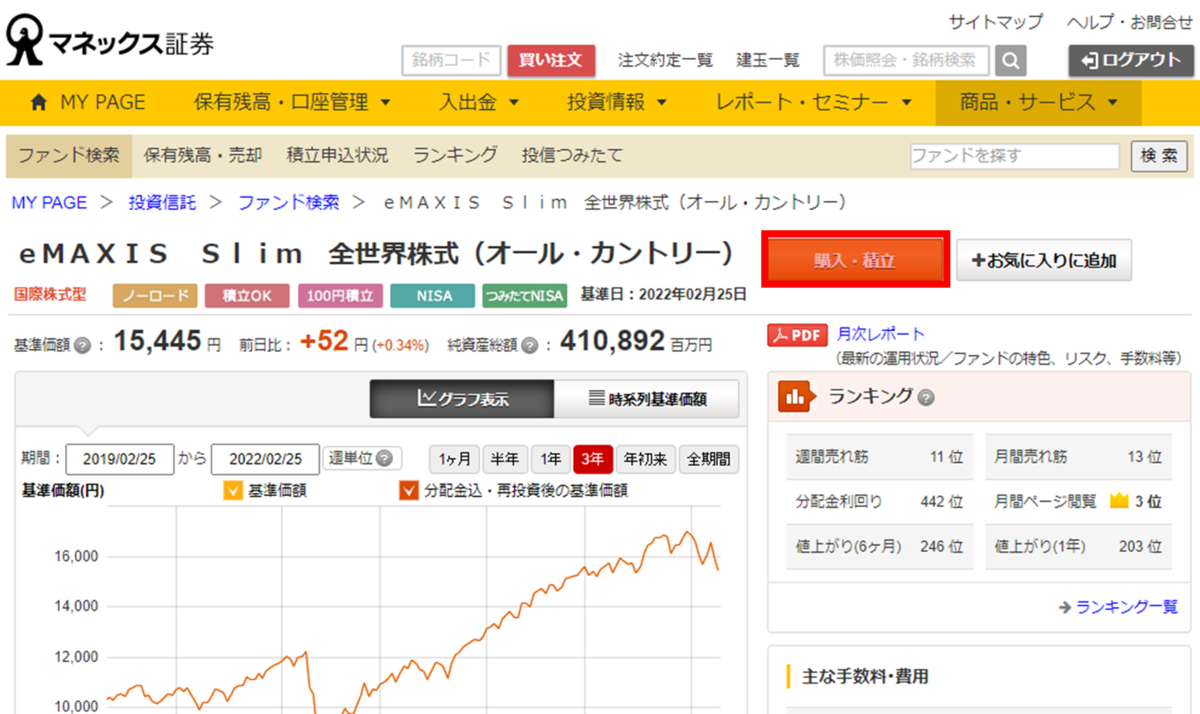
Task: Click 国際株式型 category label
Action: 50,295
